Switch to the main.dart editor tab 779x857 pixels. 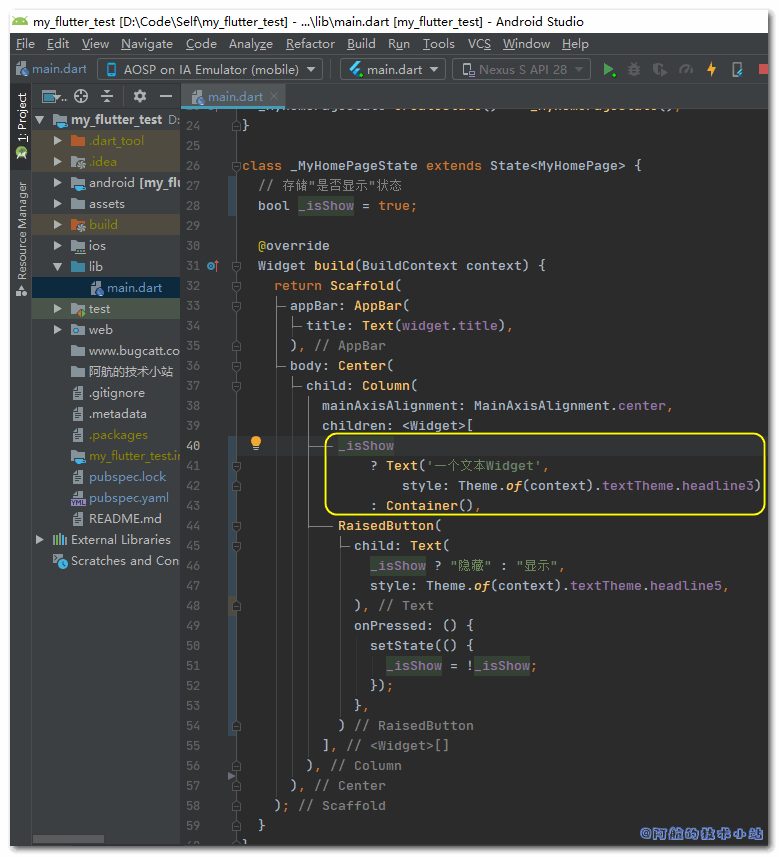pyautogui.click(x=235, y=97)
